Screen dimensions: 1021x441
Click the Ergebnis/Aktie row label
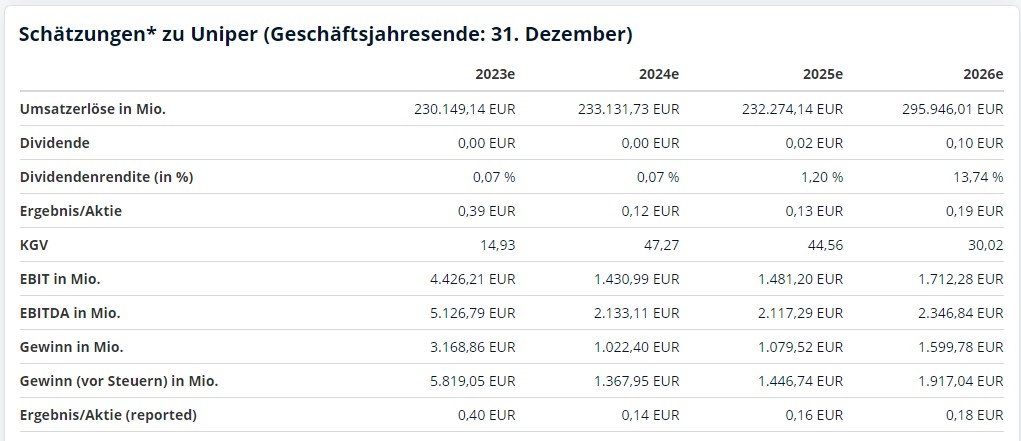[x=71, y=211]
